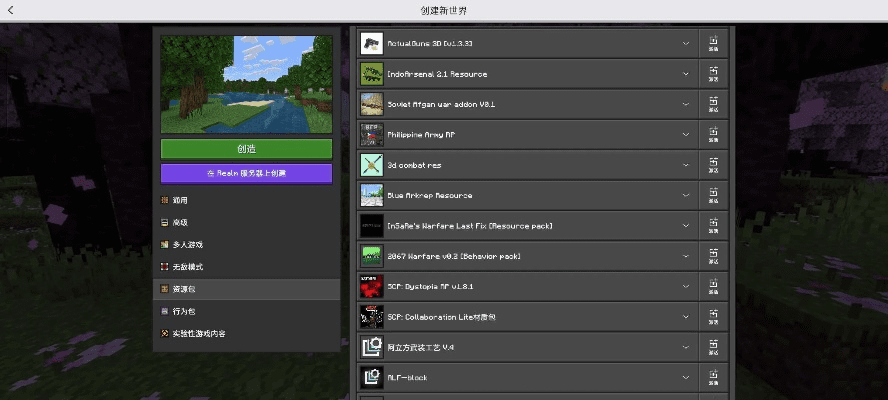Click the SCP: Collaboration Lite thumbnail
The image size is (888, 400).
[372, 317]
